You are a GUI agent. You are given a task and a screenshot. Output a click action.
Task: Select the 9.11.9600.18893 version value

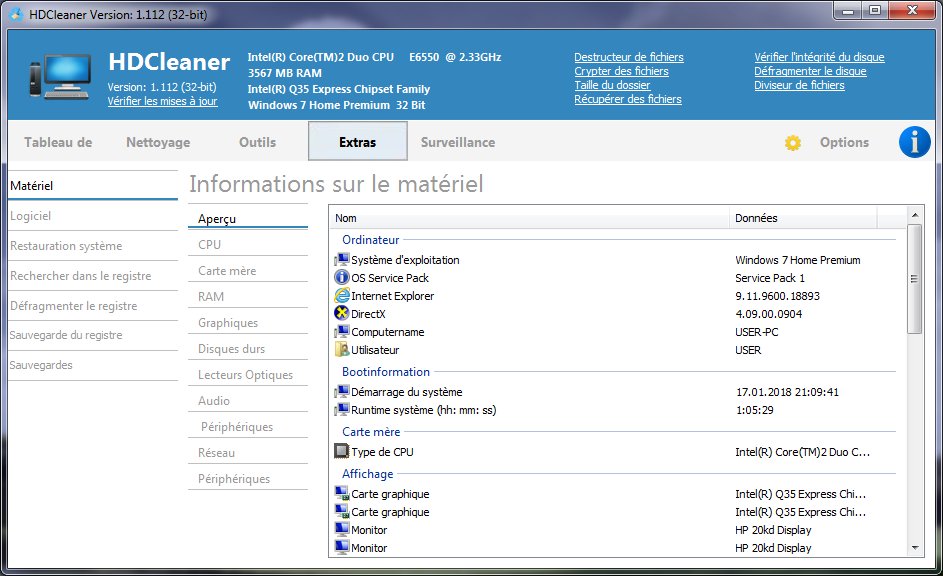777,296
